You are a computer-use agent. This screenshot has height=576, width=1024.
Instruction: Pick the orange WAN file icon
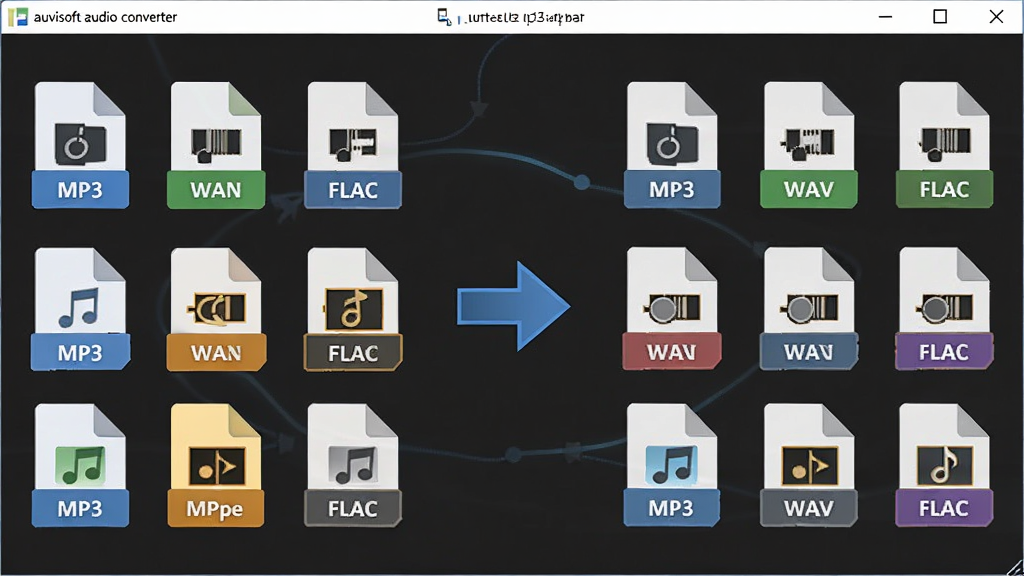click(x=216, y=309)
